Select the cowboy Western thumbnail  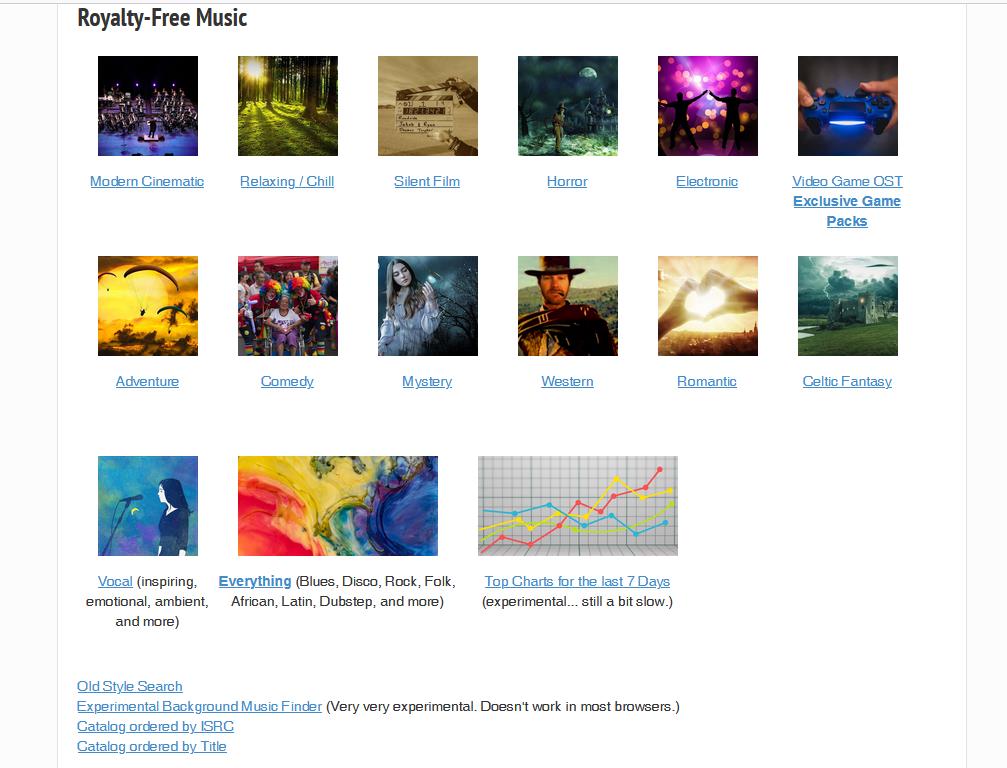click(x=568, y=306)
